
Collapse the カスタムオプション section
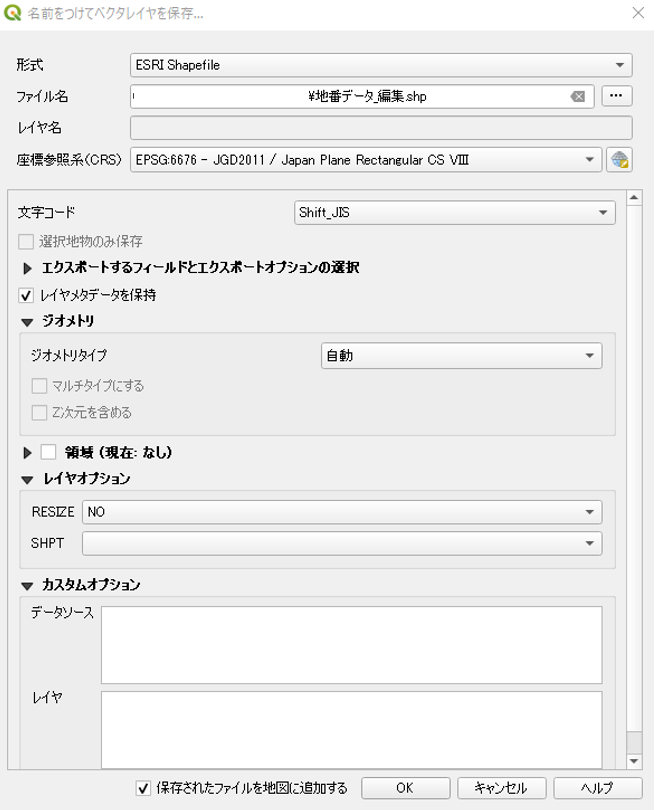coord(26,585)
